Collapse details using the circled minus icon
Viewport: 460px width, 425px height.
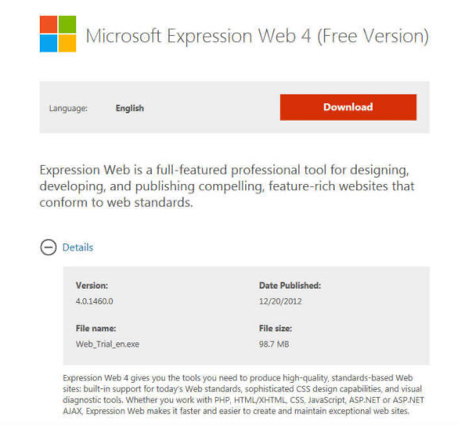[x=48, y=248]
